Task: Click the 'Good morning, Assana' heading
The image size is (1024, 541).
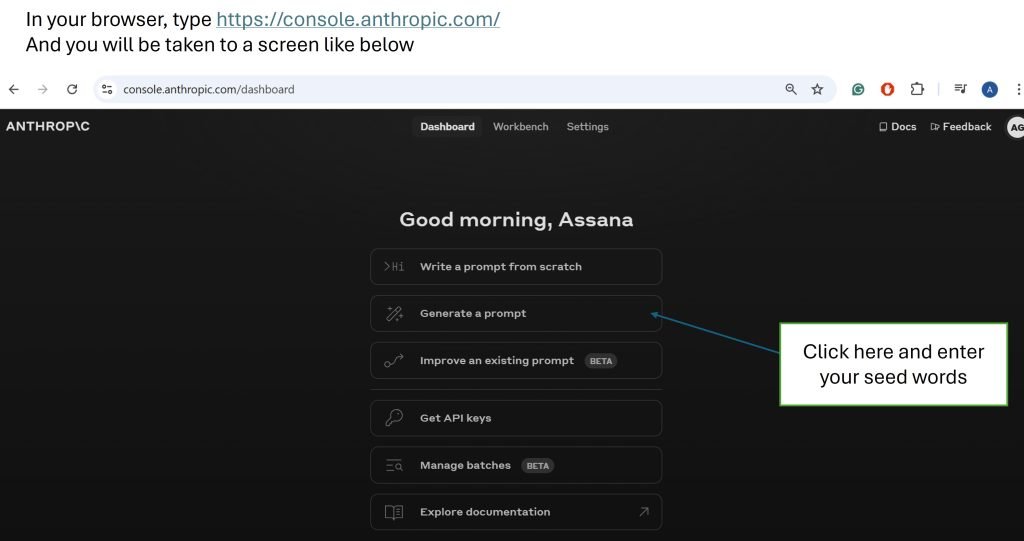Action: click(x=516, y=220)
